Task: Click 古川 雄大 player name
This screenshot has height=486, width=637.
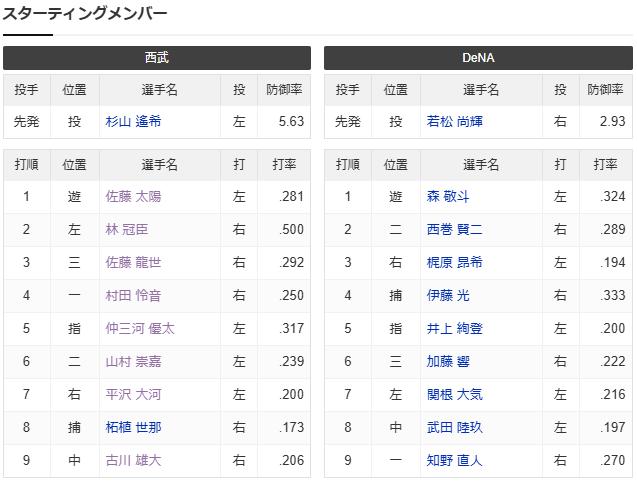Action: tap(133, 460)
